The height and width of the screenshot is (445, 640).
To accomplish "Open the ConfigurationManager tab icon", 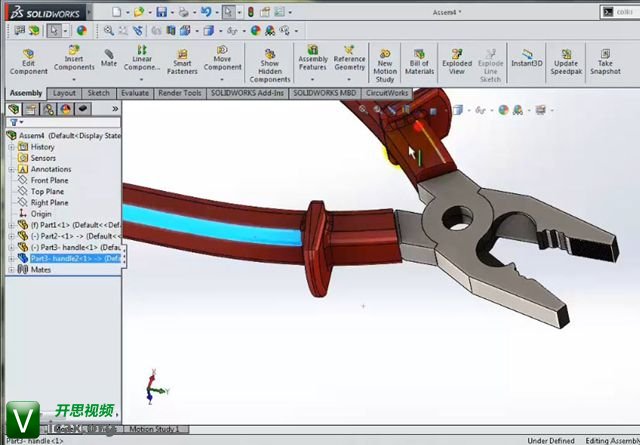I will point(49,109).
